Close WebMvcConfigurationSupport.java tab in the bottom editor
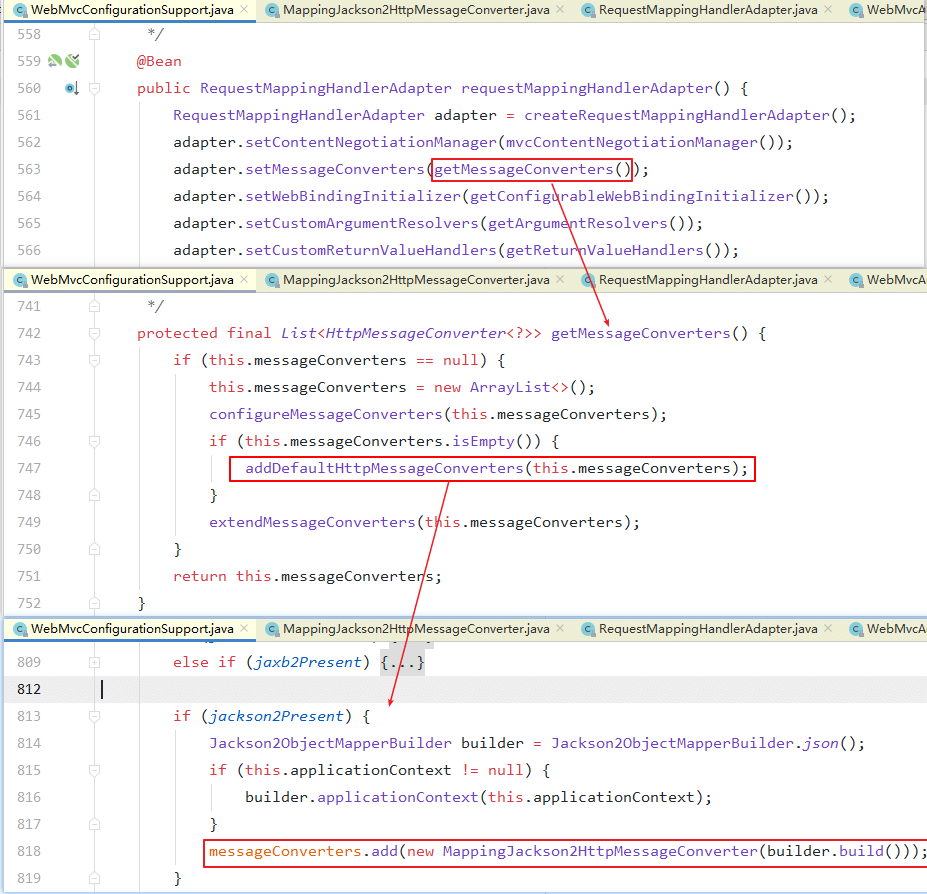This screenshot has height=894, width=927. (245, 629)
